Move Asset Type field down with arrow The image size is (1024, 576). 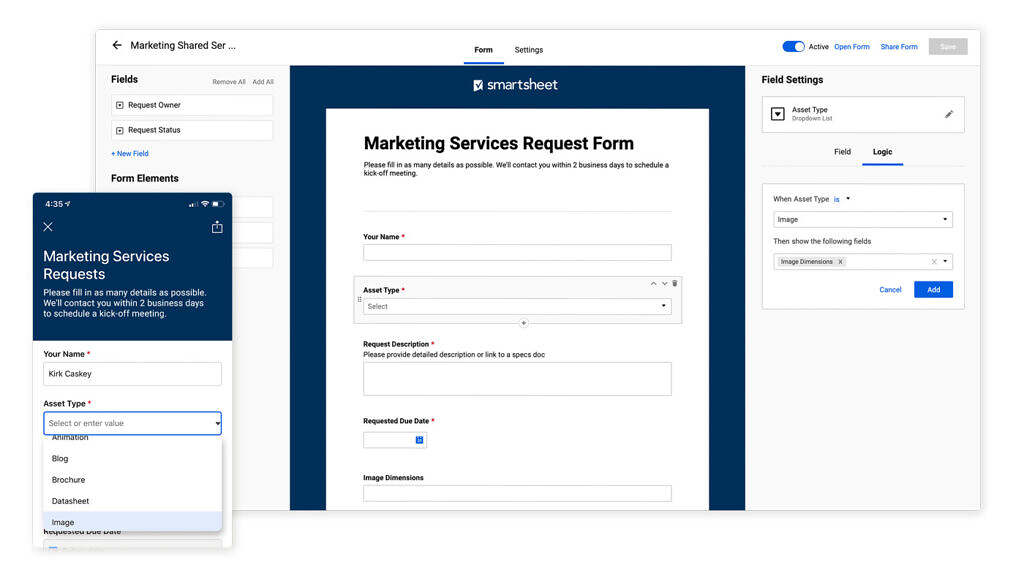[664, 284]
